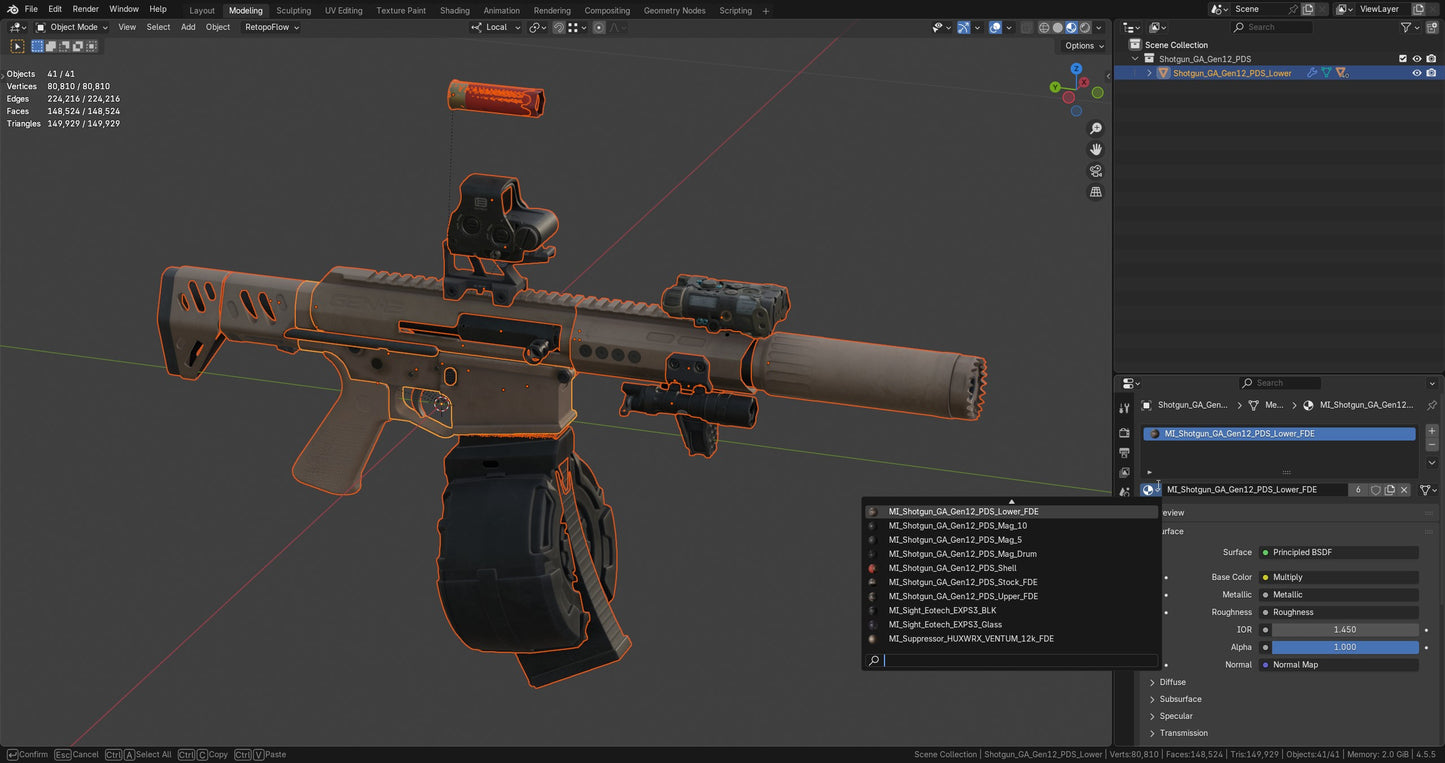Image resolution: width=1445 pixels, height=763 pixels.
Task: Click the material list plus button to add a slot
Action: tap(1432, 430)
